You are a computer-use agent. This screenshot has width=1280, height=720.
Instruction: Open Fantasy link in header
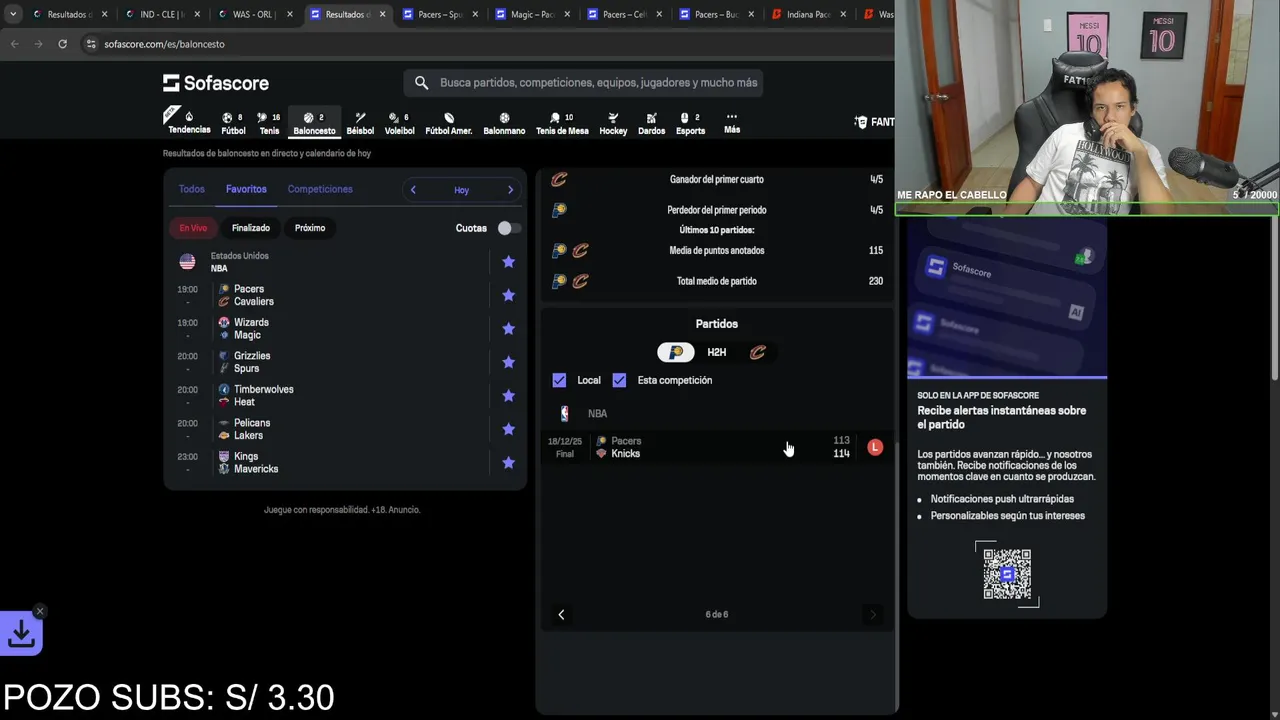pos(875,122)
